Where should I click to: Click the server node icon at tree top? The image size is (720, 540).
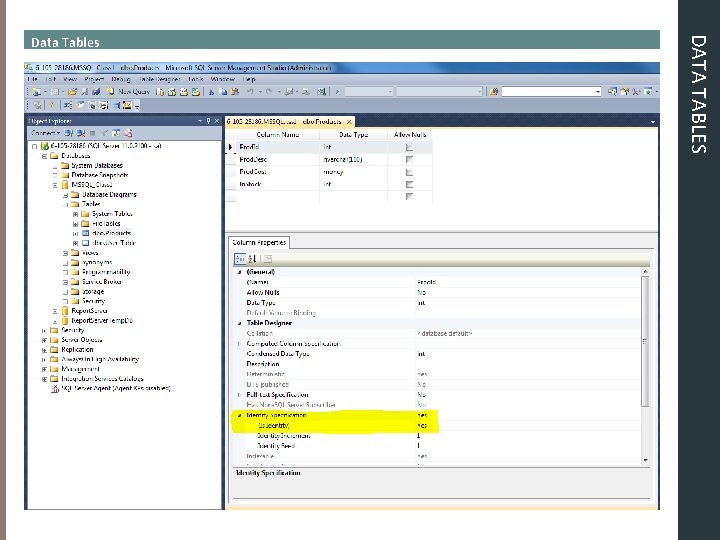[x=45, y=146]
